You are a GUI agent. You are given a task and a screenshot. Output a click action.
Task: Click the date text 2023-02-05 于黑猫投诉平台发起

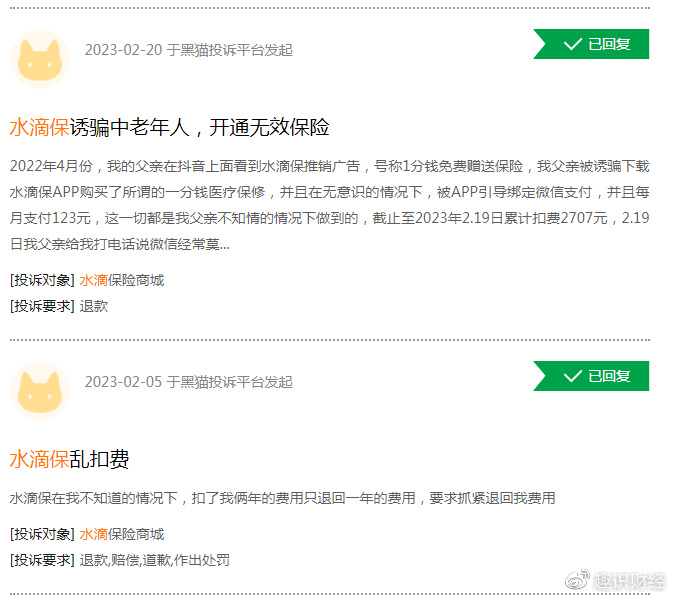[x=188, y=382]
